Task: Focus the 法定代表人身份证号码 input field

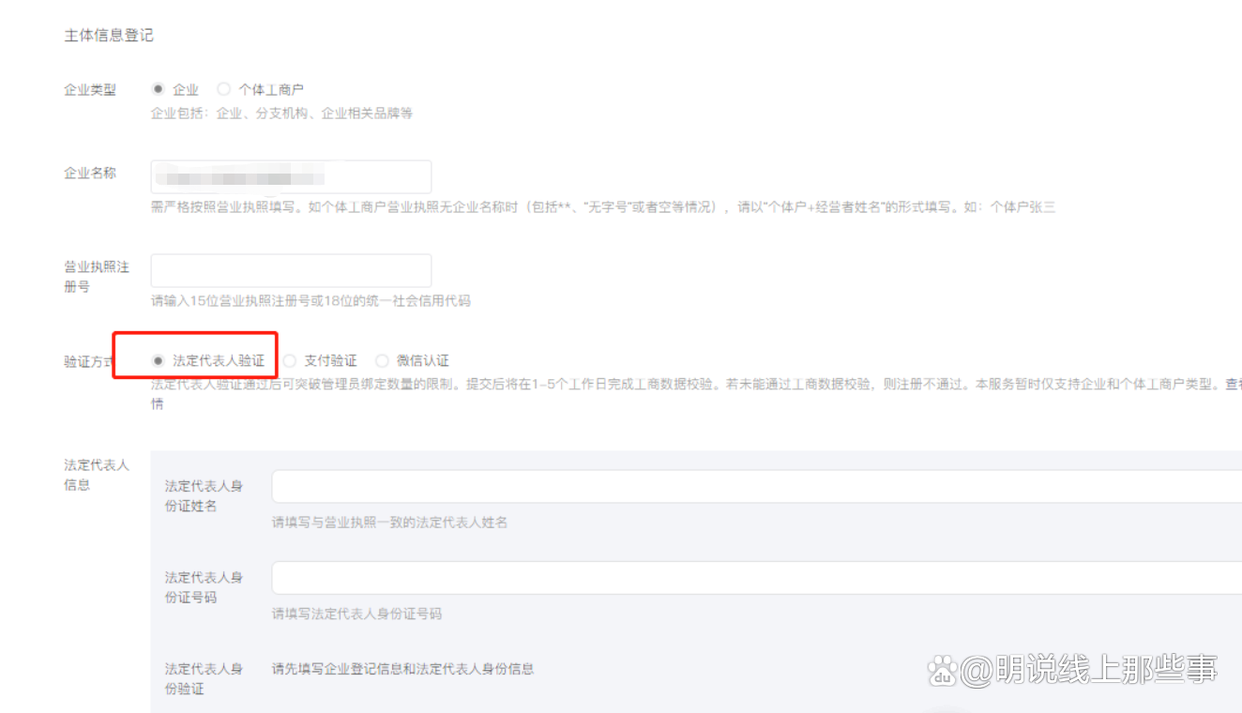Action: coord(757,578)
